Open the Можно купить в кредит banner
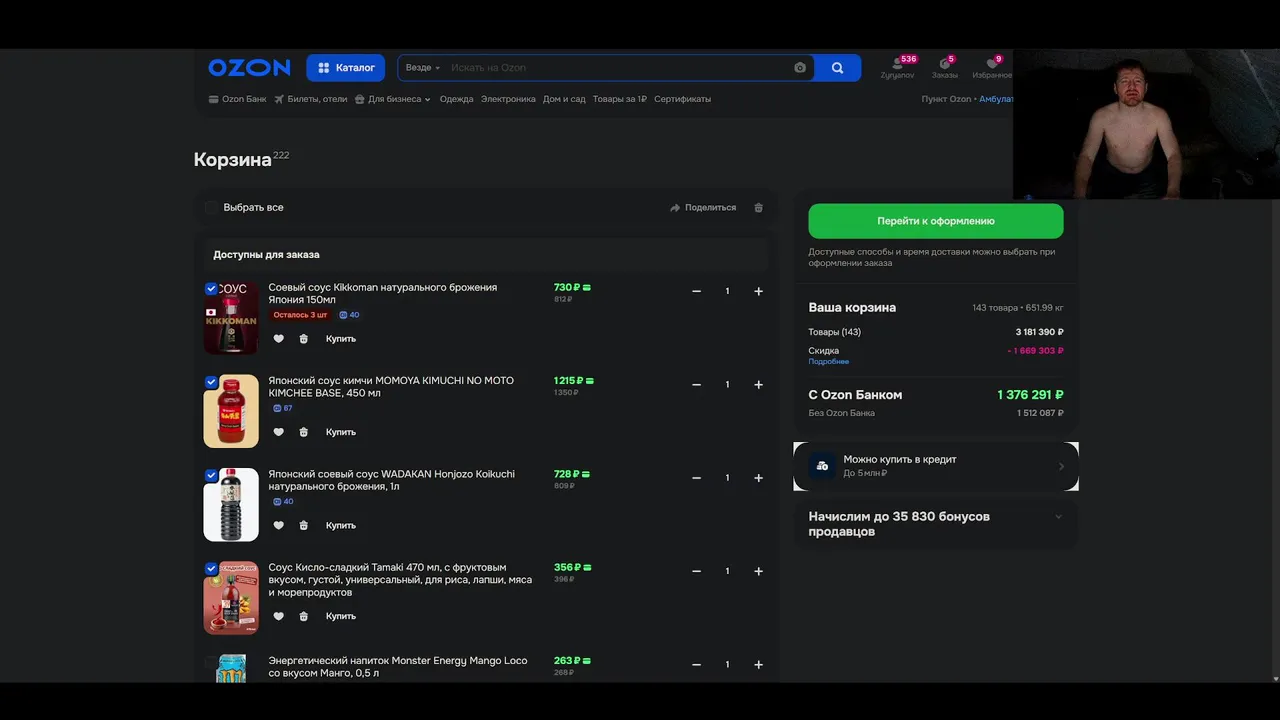1280x720 pixels. [936, 466]
